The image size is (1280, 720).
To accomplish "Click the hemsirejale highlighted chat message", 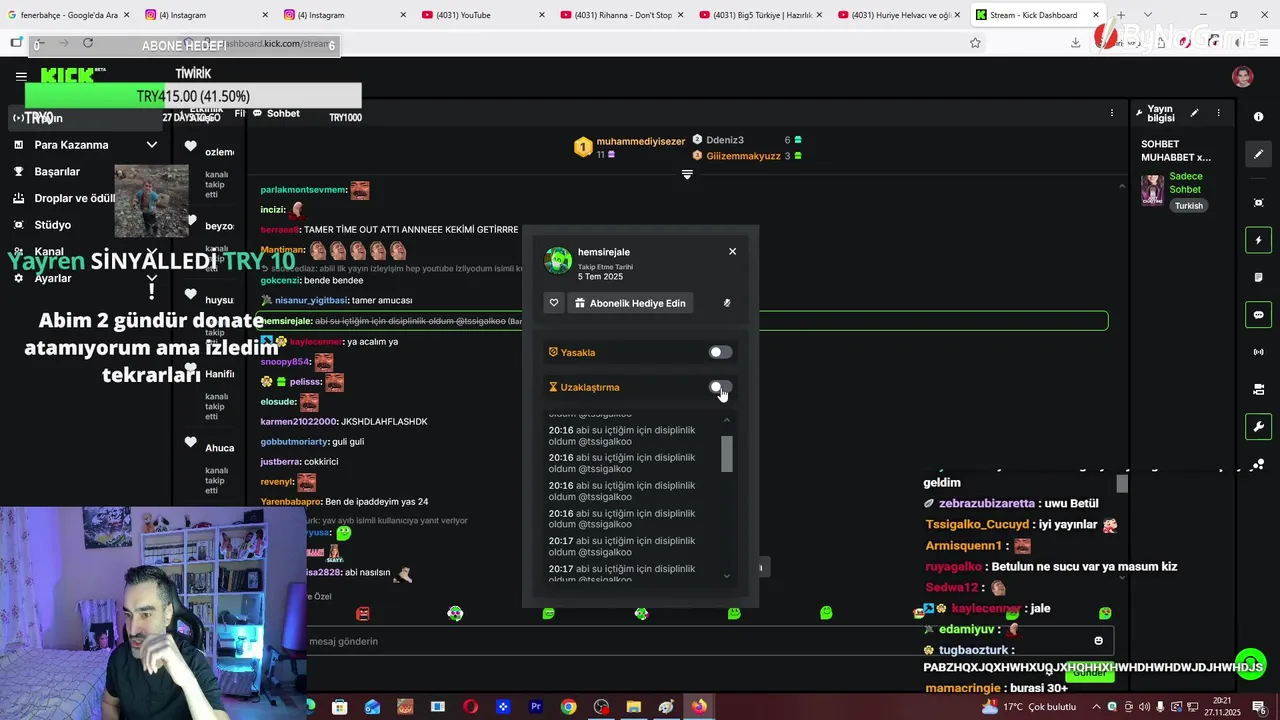I will 680,321.
